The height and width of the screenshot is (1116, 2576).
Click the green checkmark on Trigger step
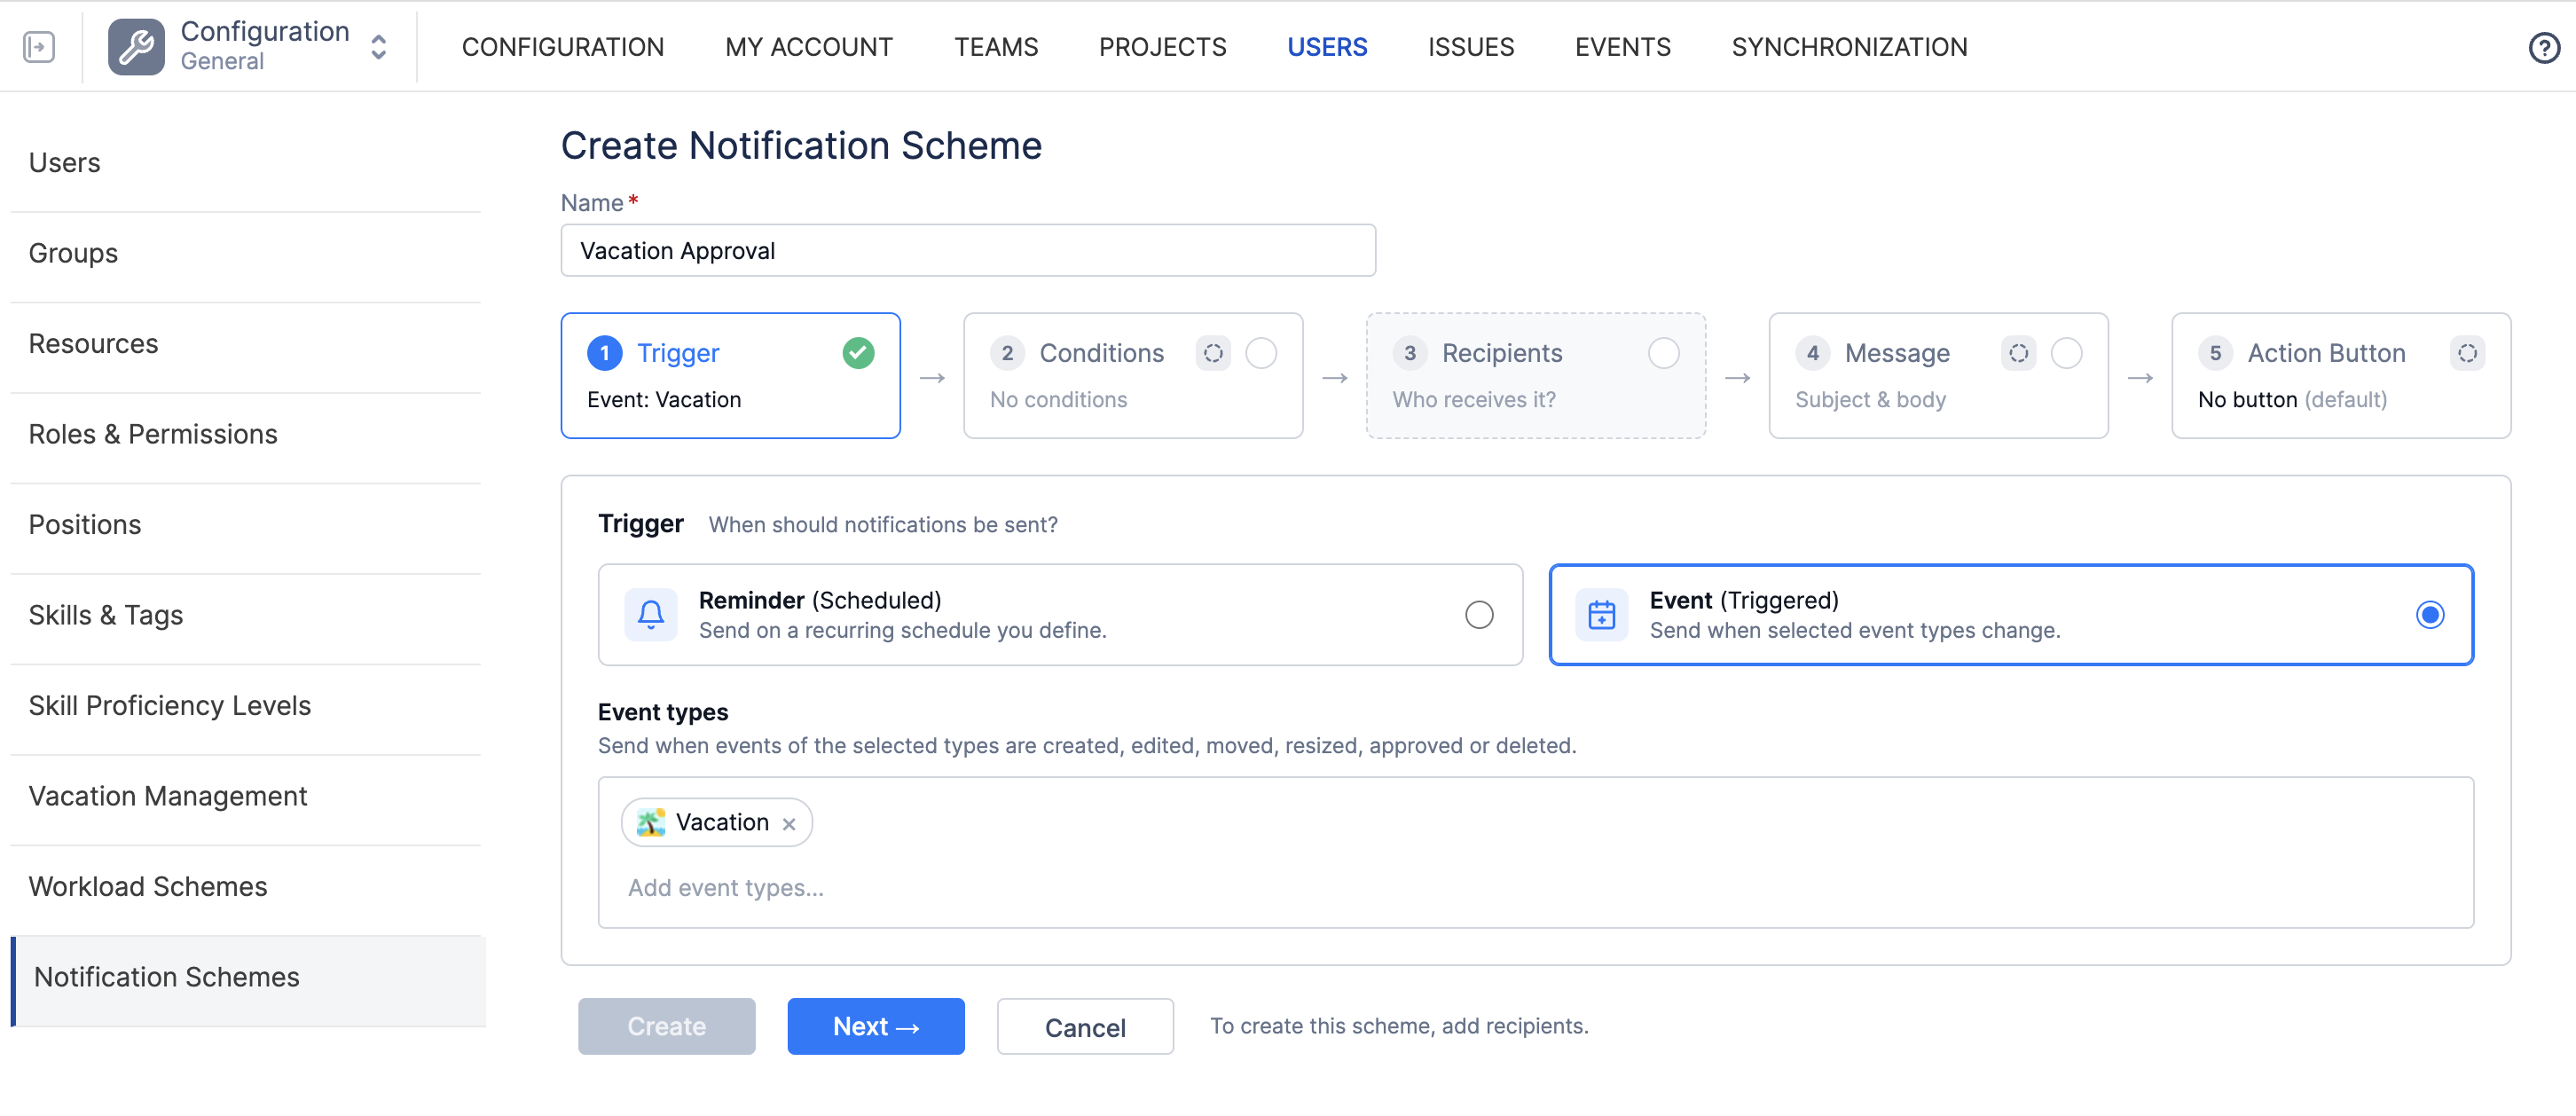858,353
